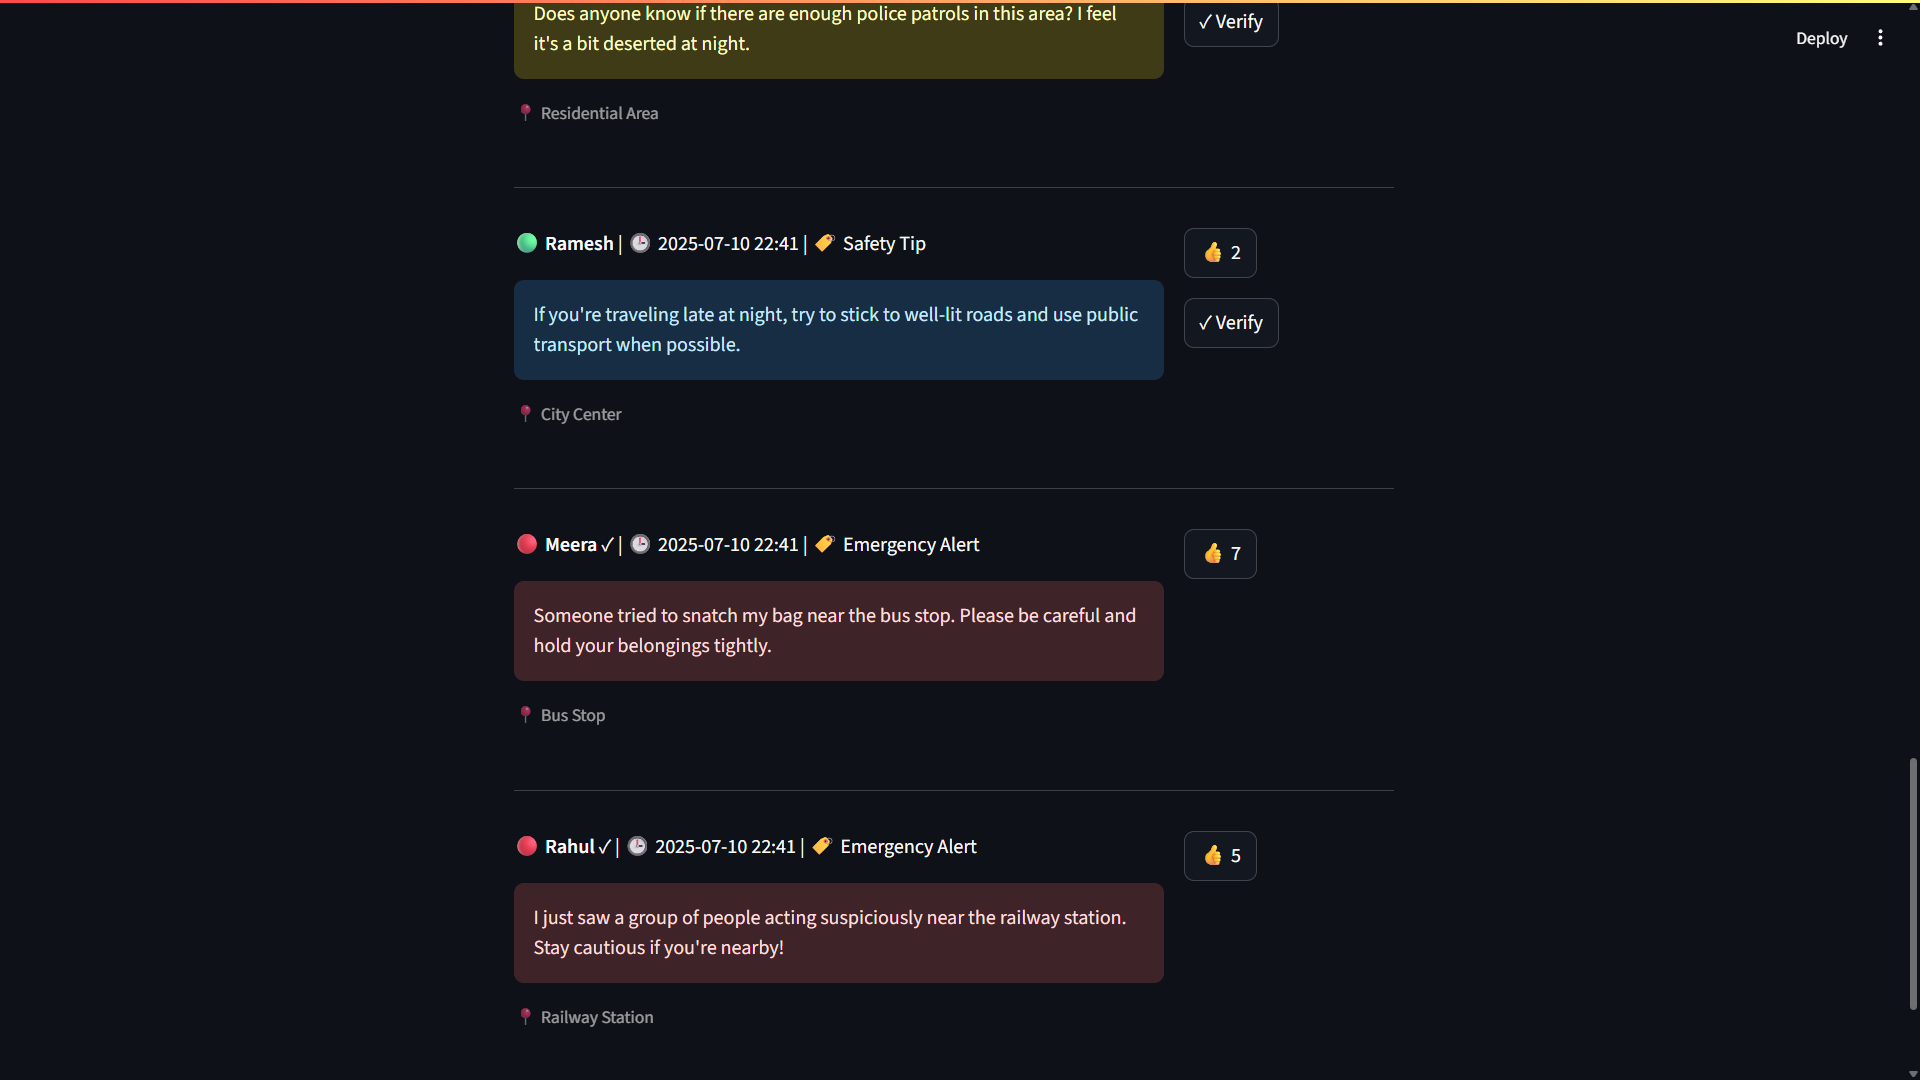This screenshot has width=1920, height=1080.
Task: Like Ramesh's Safety Tip post
Action: click(x=1220, y=253)
